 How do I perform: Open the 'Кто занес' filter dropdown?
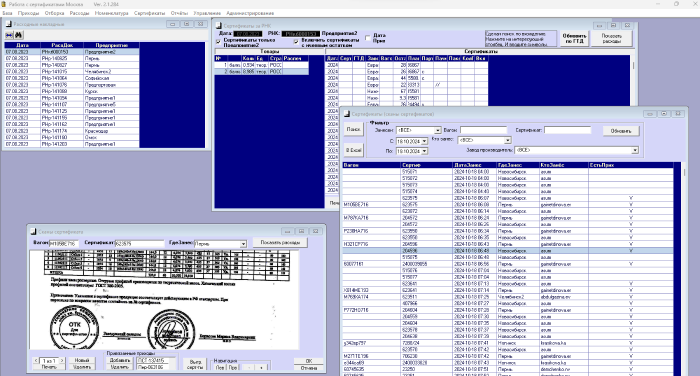click(508, 140)
